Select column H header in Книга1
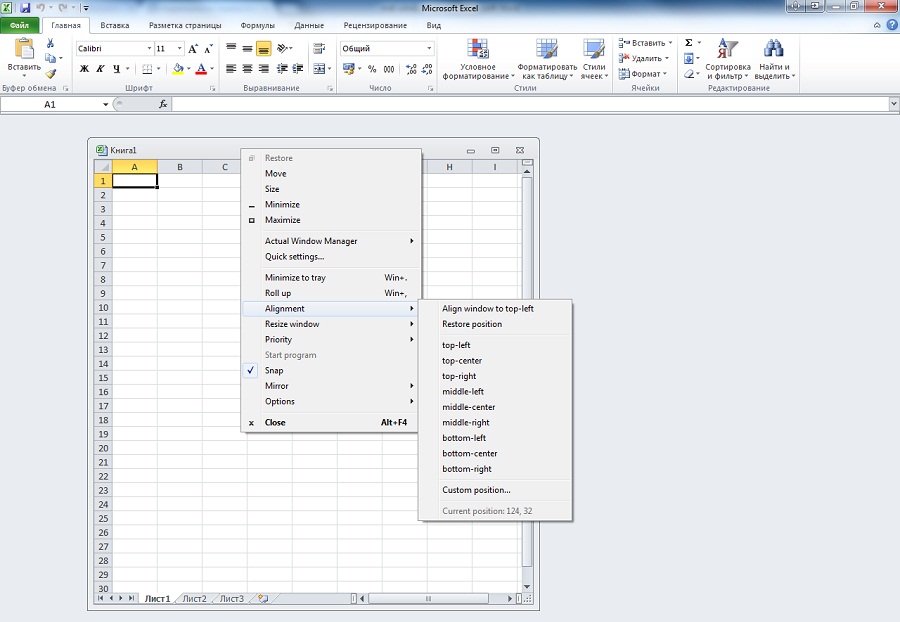 click(449, 167)
